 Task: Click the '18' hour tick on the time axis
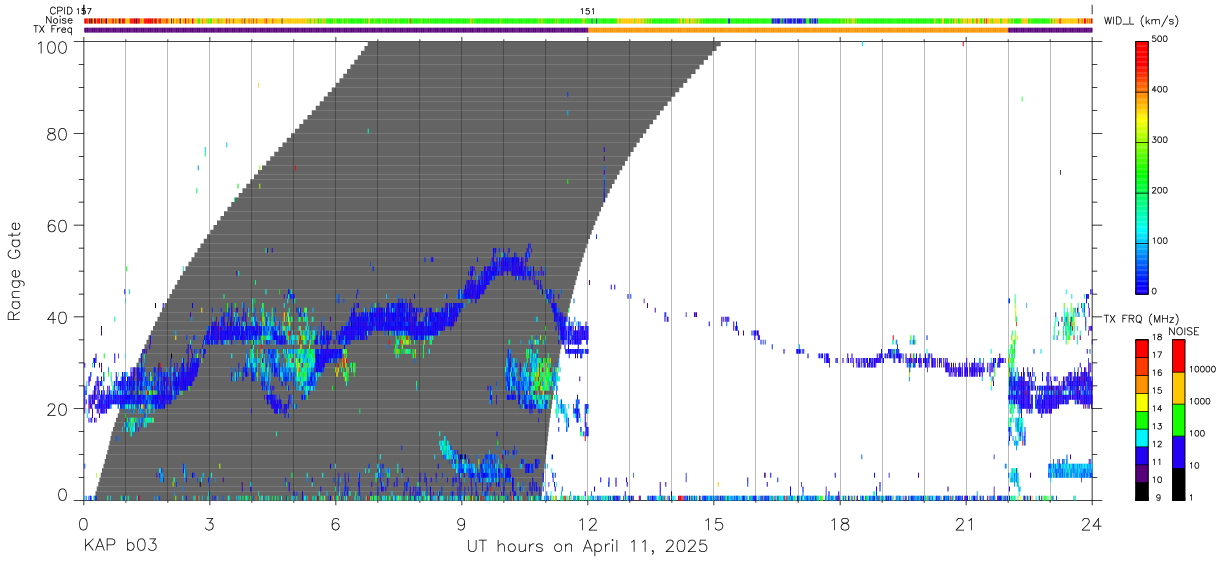(x=840, y=523)
